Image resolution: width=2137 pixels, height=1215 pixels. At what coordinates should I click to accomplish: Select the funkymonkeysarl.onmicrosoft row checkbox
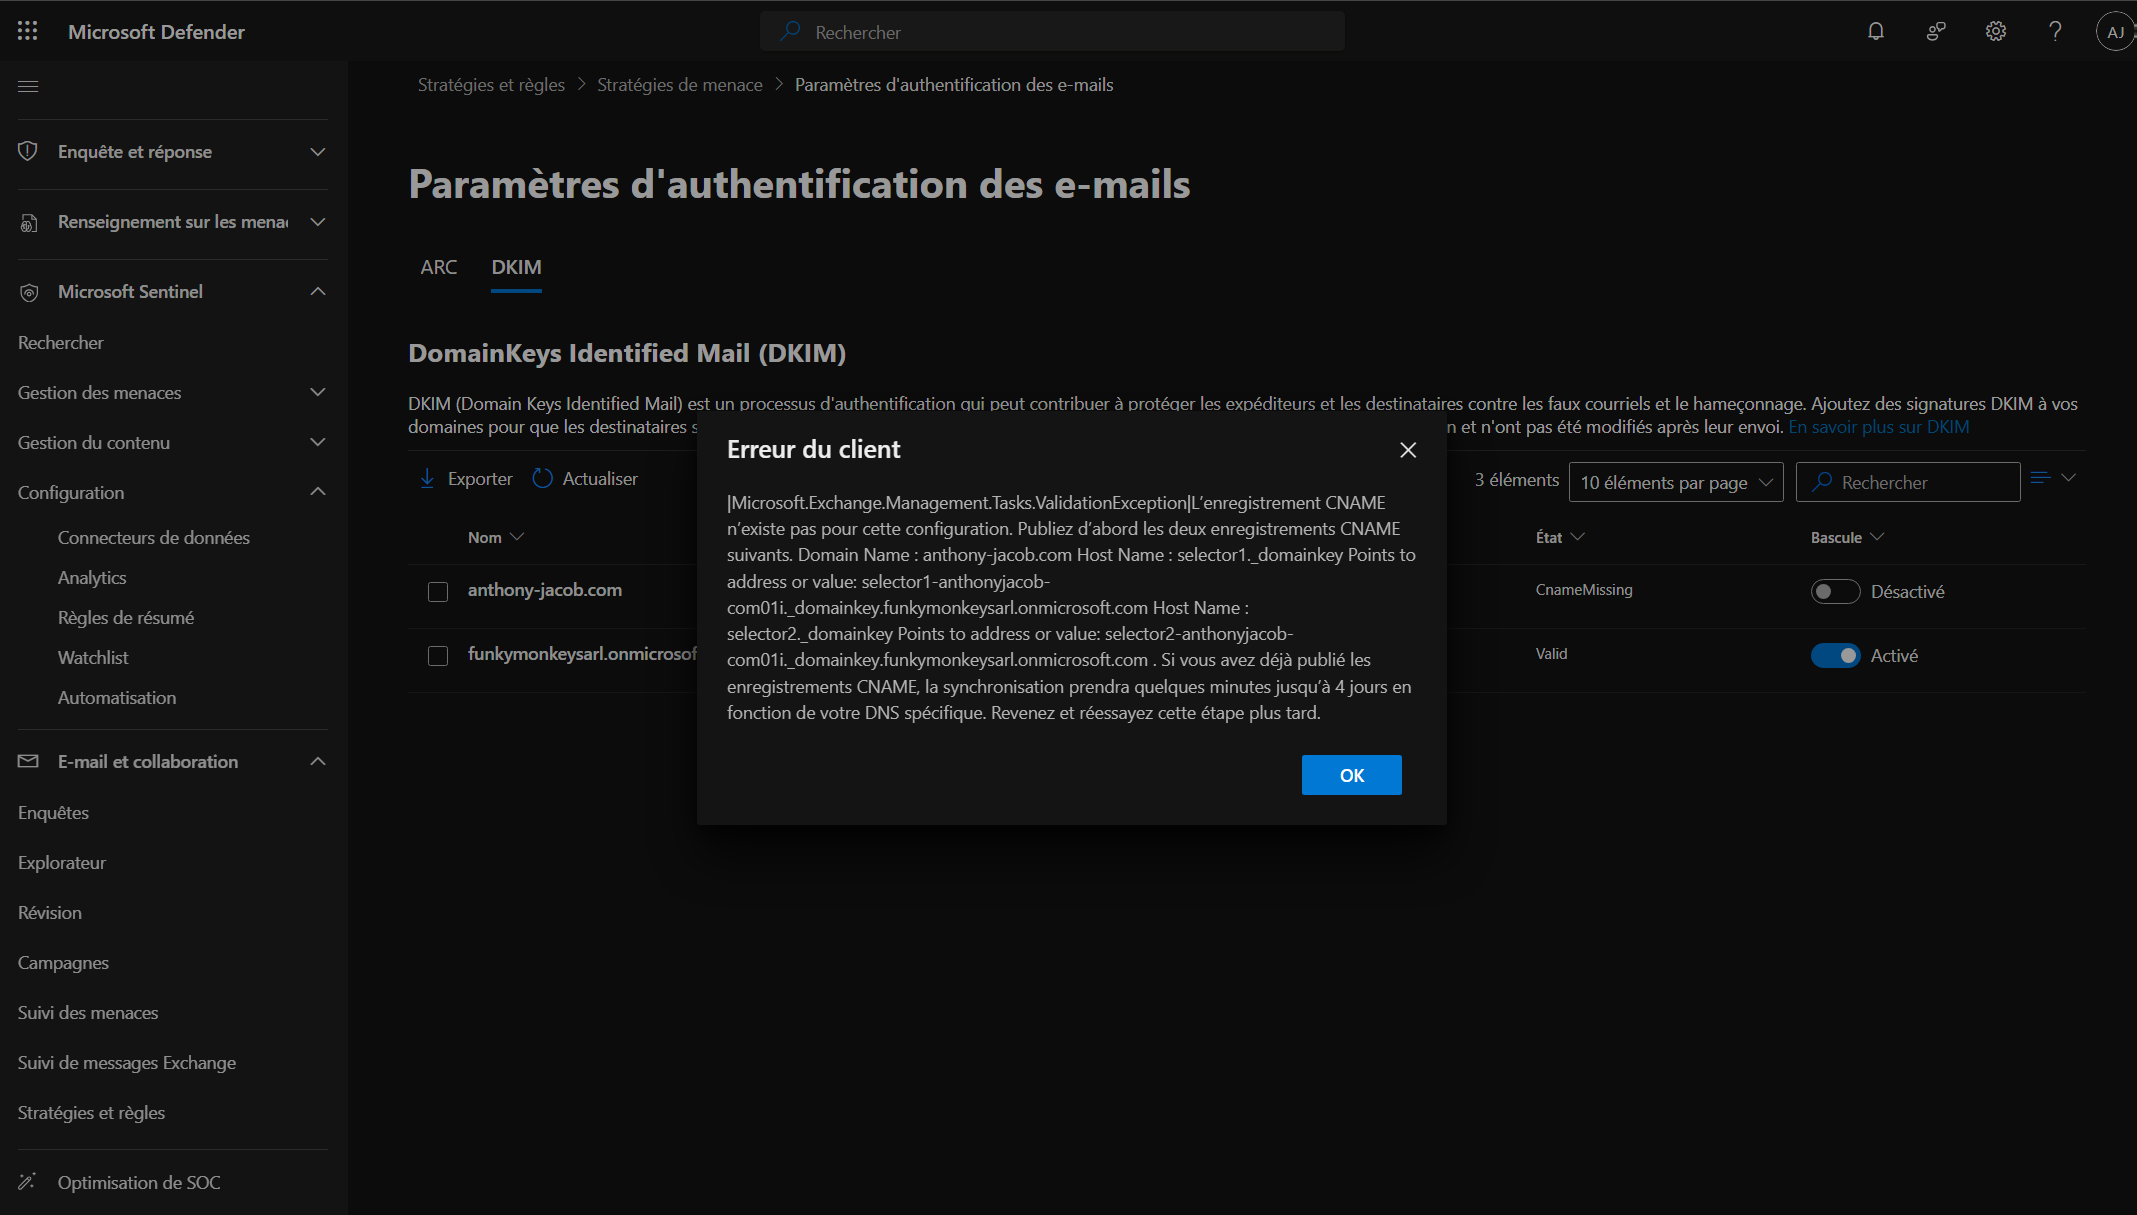[x=438, y=656]
